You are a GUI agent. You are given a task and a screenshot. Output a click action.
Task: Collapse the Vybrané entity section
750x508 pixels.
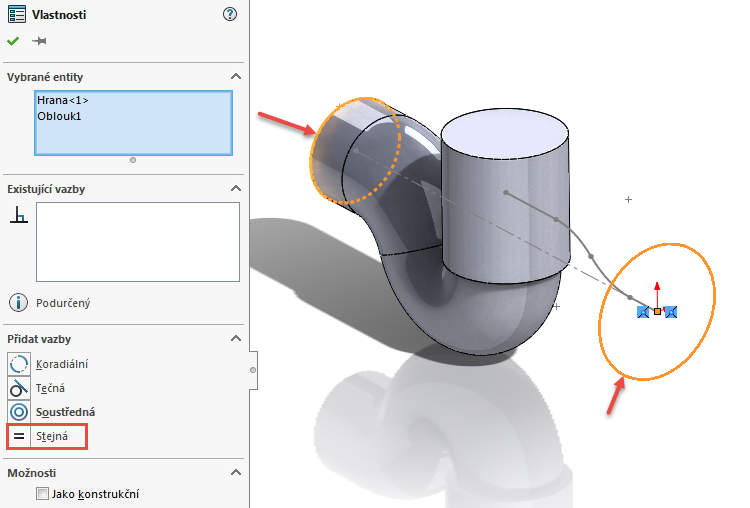(235, 77)
